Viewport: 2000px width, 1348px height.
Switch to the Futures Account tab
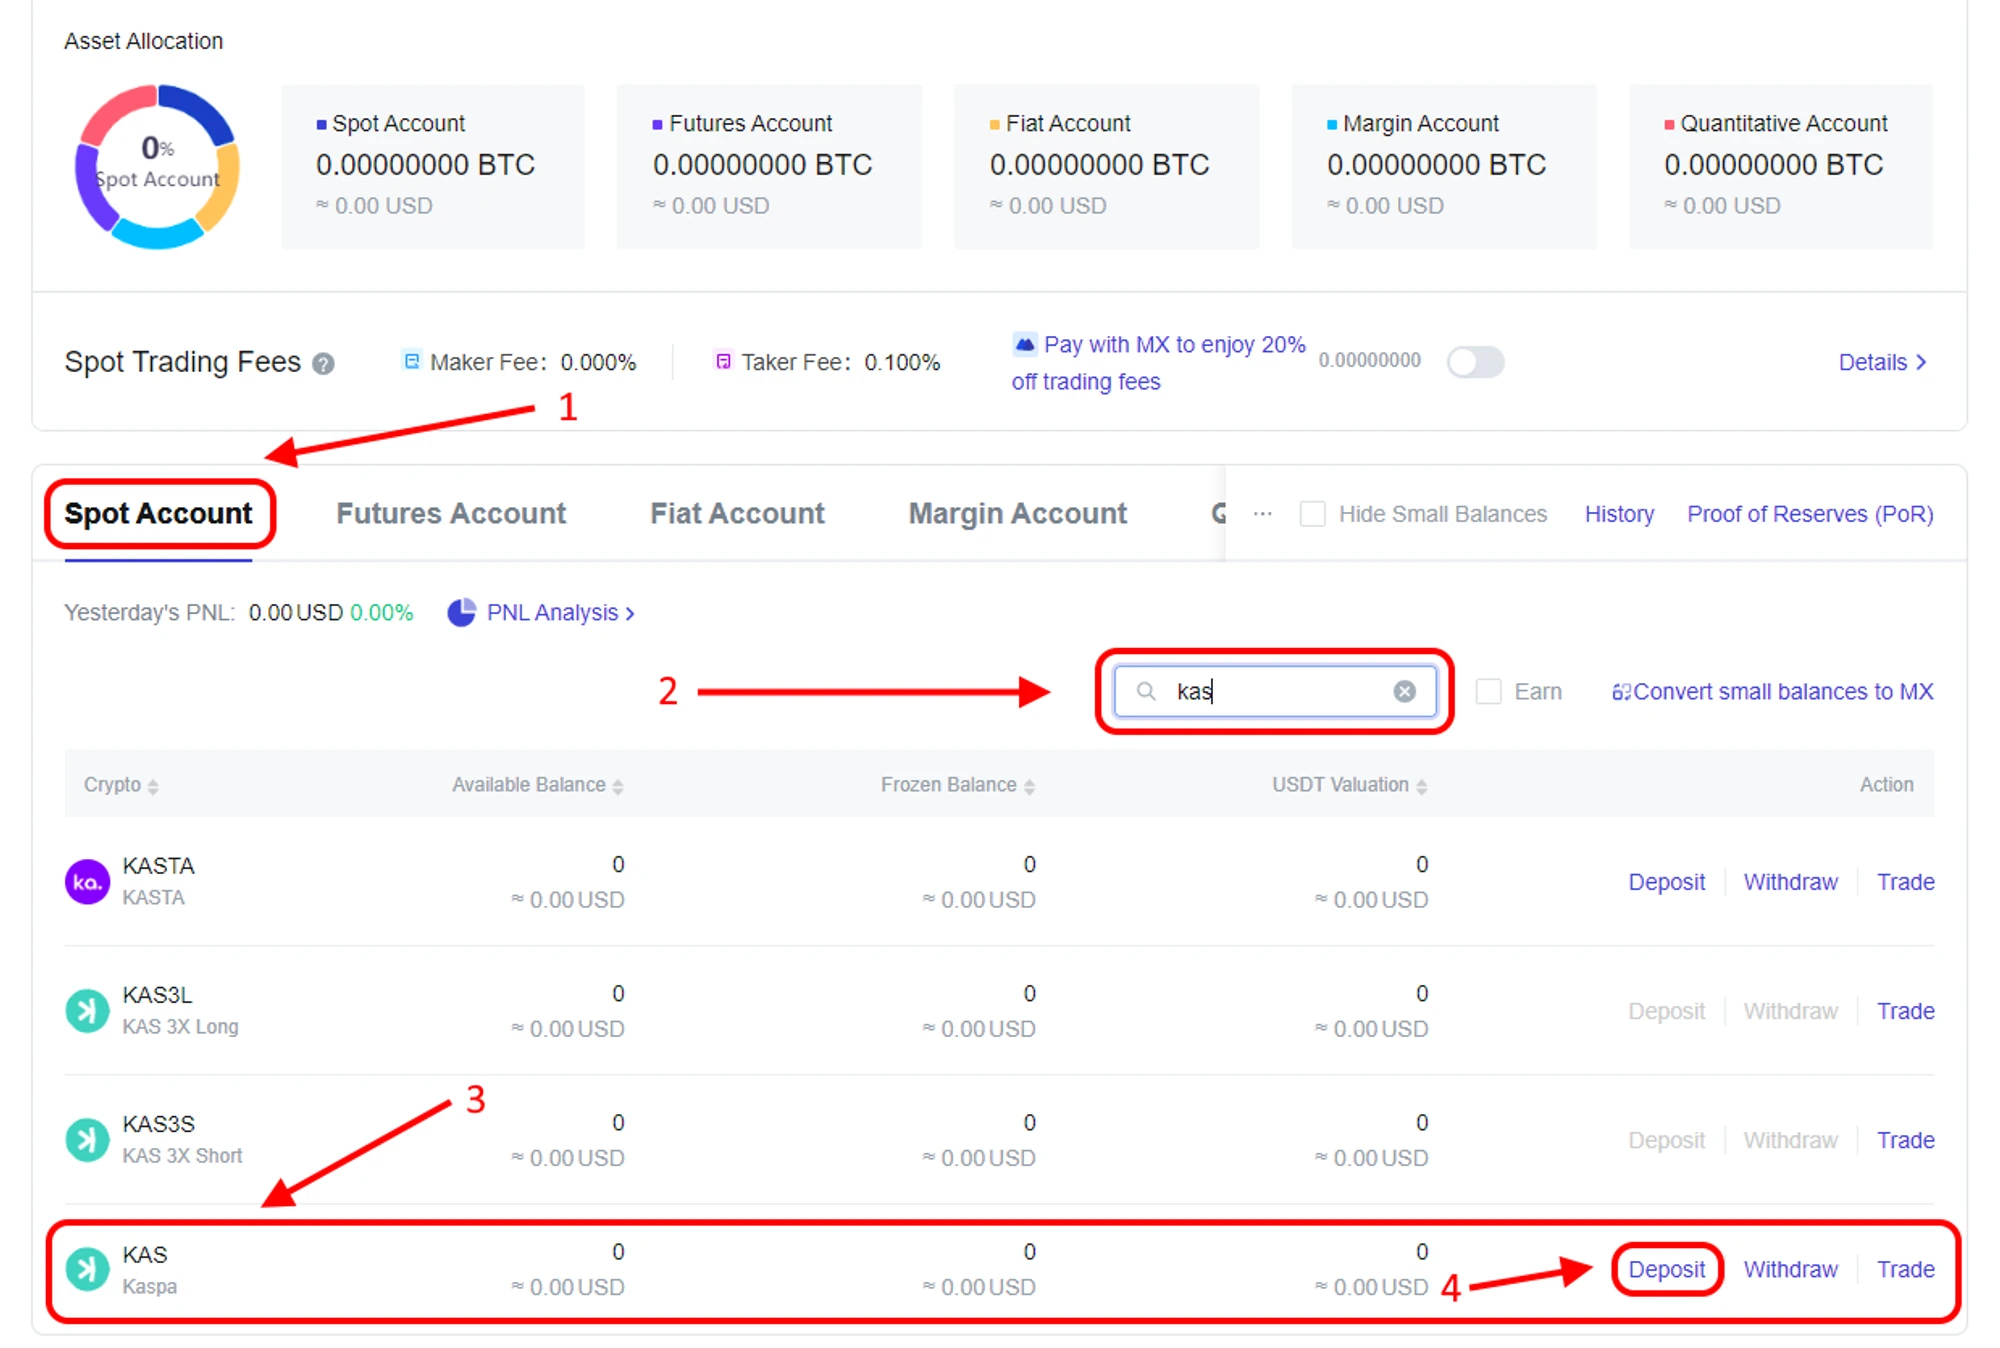pos(450,513)
